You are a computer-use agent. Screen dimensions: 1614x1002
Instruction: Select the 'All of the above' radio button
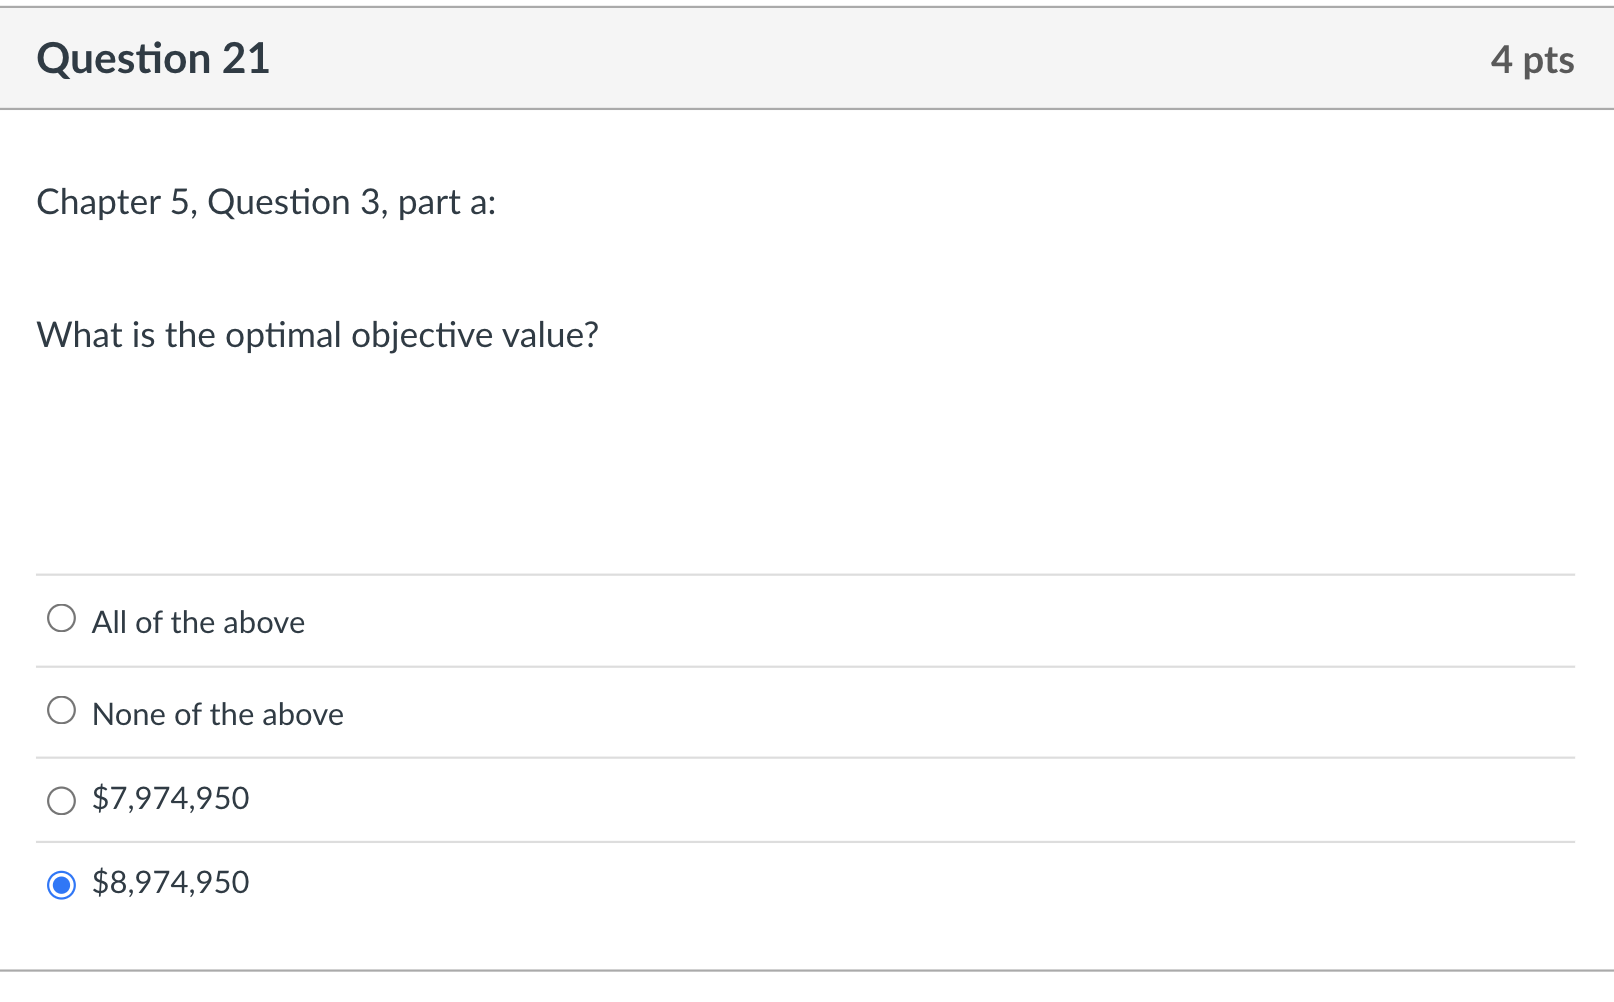point(61,619)
